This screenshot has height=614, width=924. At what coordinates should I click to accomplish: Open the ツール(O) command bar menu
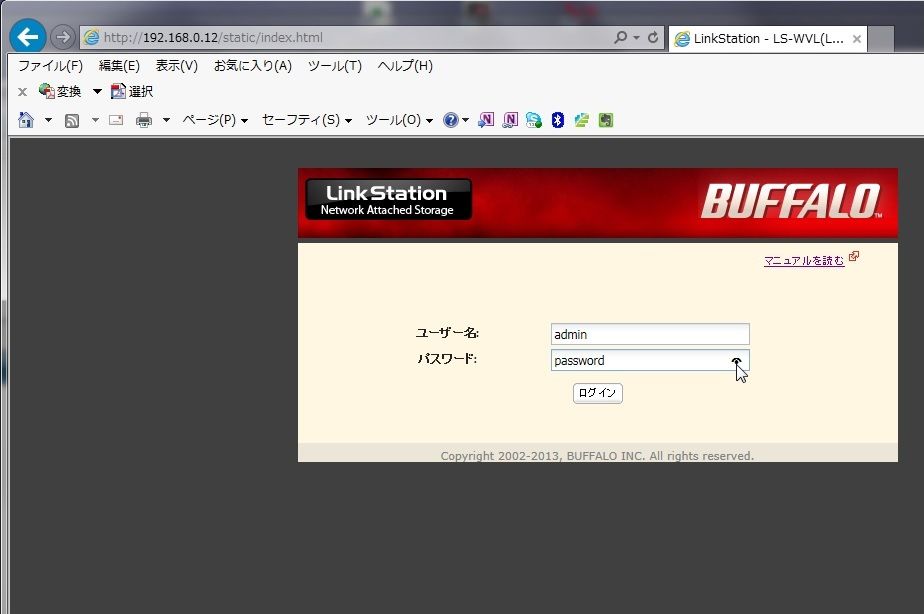pos(399,120)
